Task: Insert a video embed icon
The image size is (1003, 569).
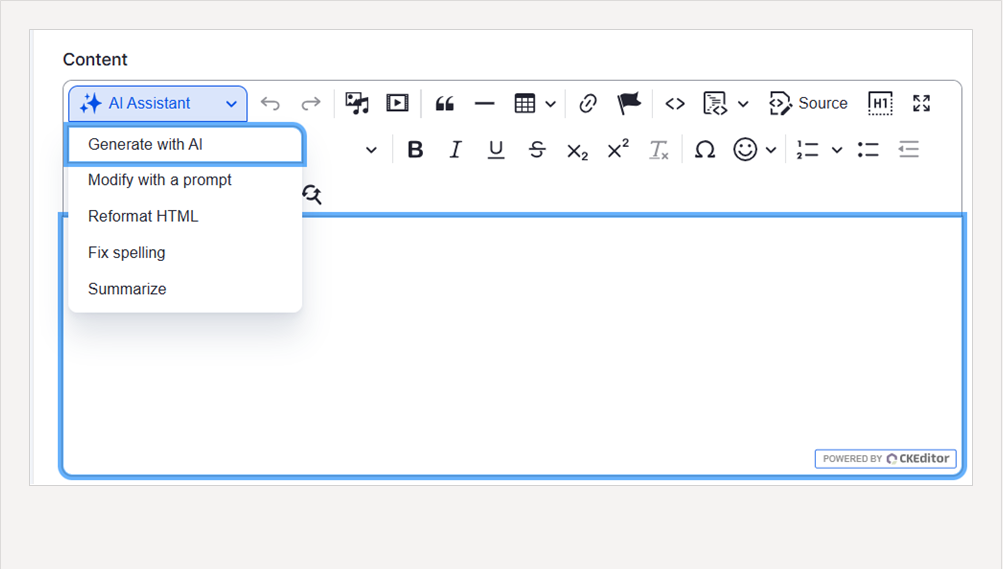Action: pyautogui.click(x=397, y=103)
